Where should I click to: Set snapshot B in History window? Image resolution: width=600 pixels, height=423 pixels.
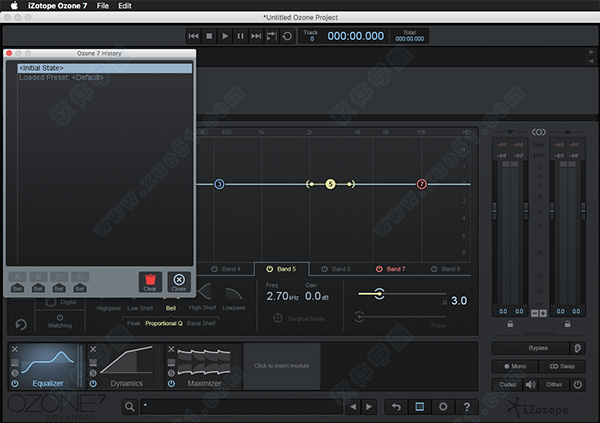pos(38,288)
